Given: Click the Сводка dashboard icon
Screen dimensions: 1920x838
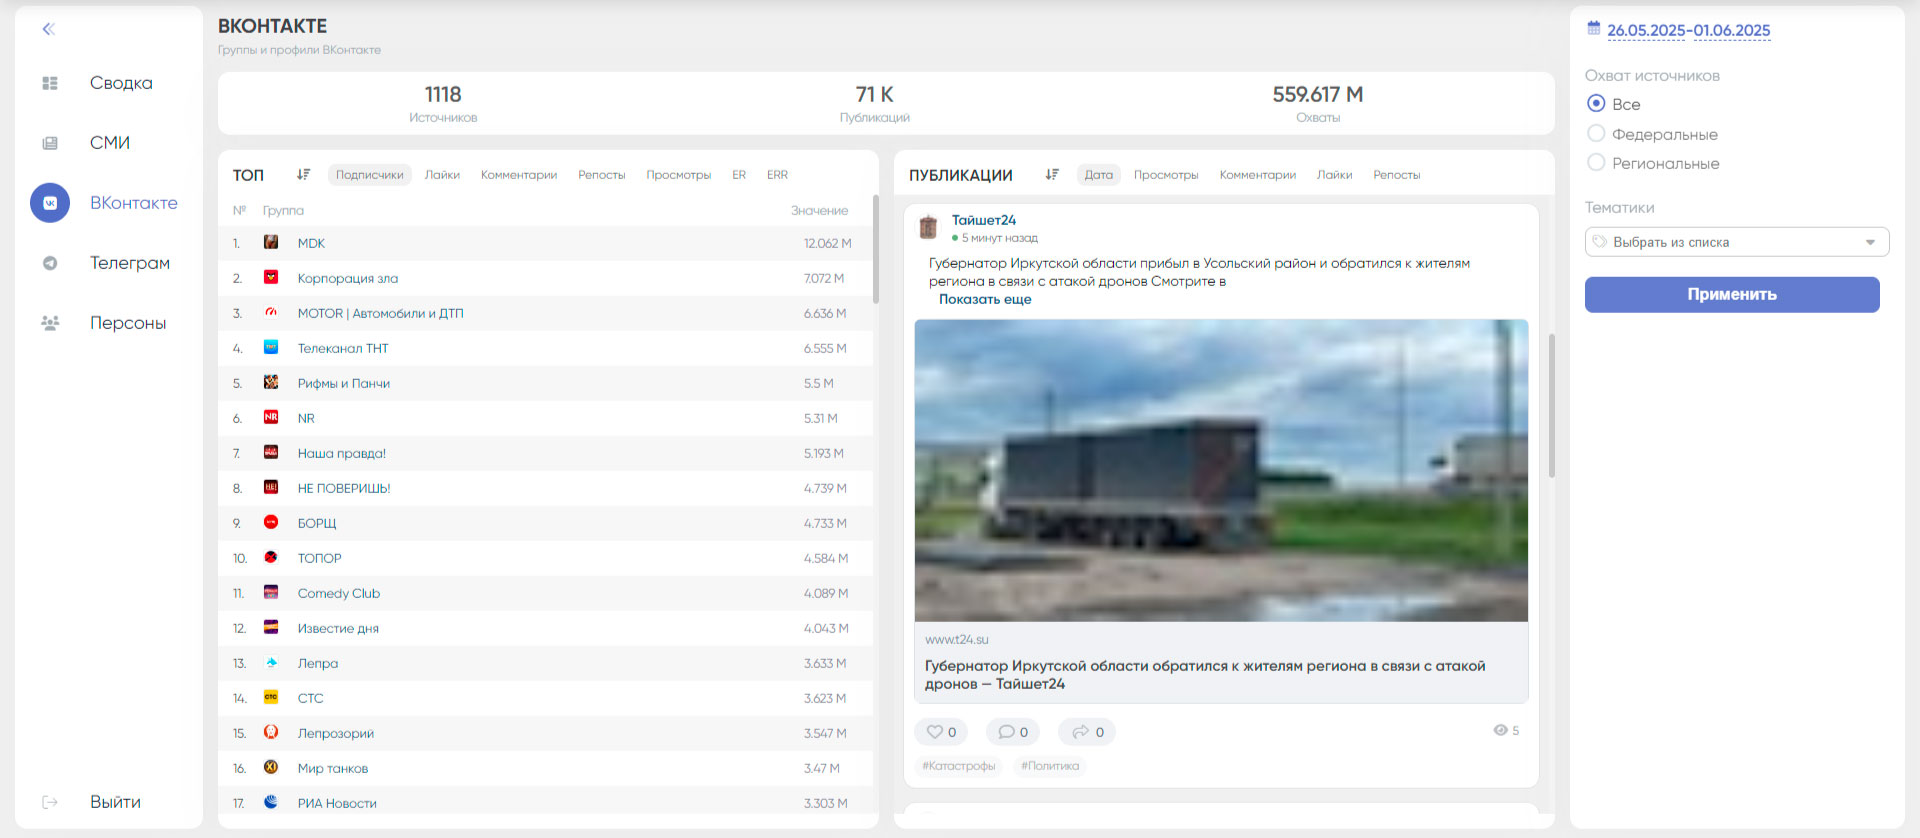Looking at the screenshot, I should [x=50, y=83].
